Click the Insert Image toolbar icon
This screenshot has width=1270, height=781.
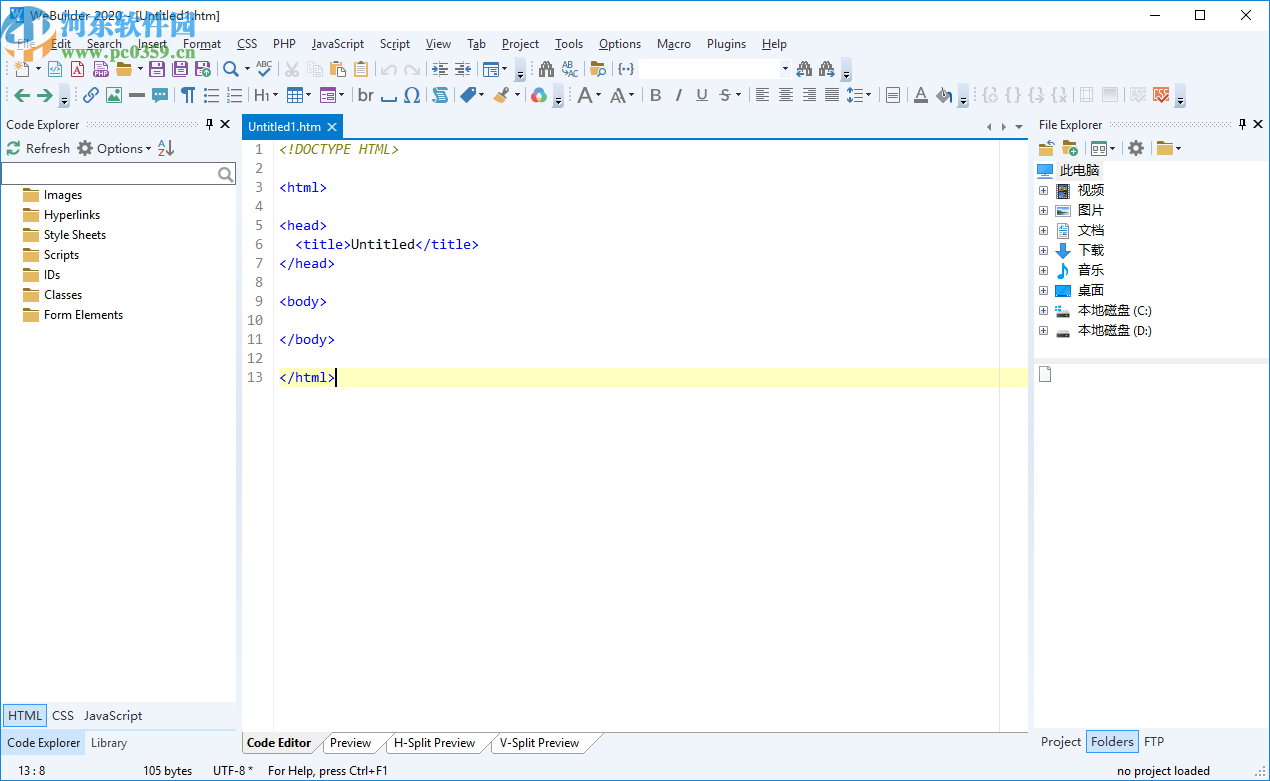114,95
